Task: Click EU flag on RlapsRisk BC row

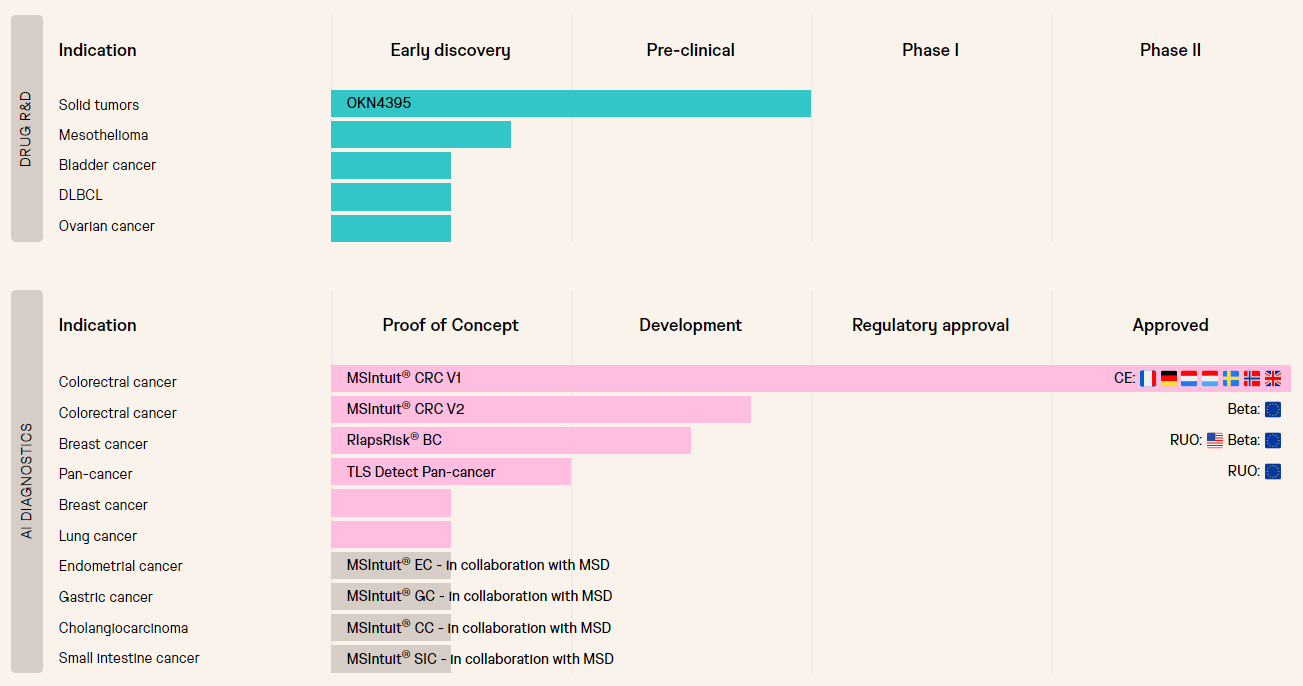Action: click(x=1273, y=440)
